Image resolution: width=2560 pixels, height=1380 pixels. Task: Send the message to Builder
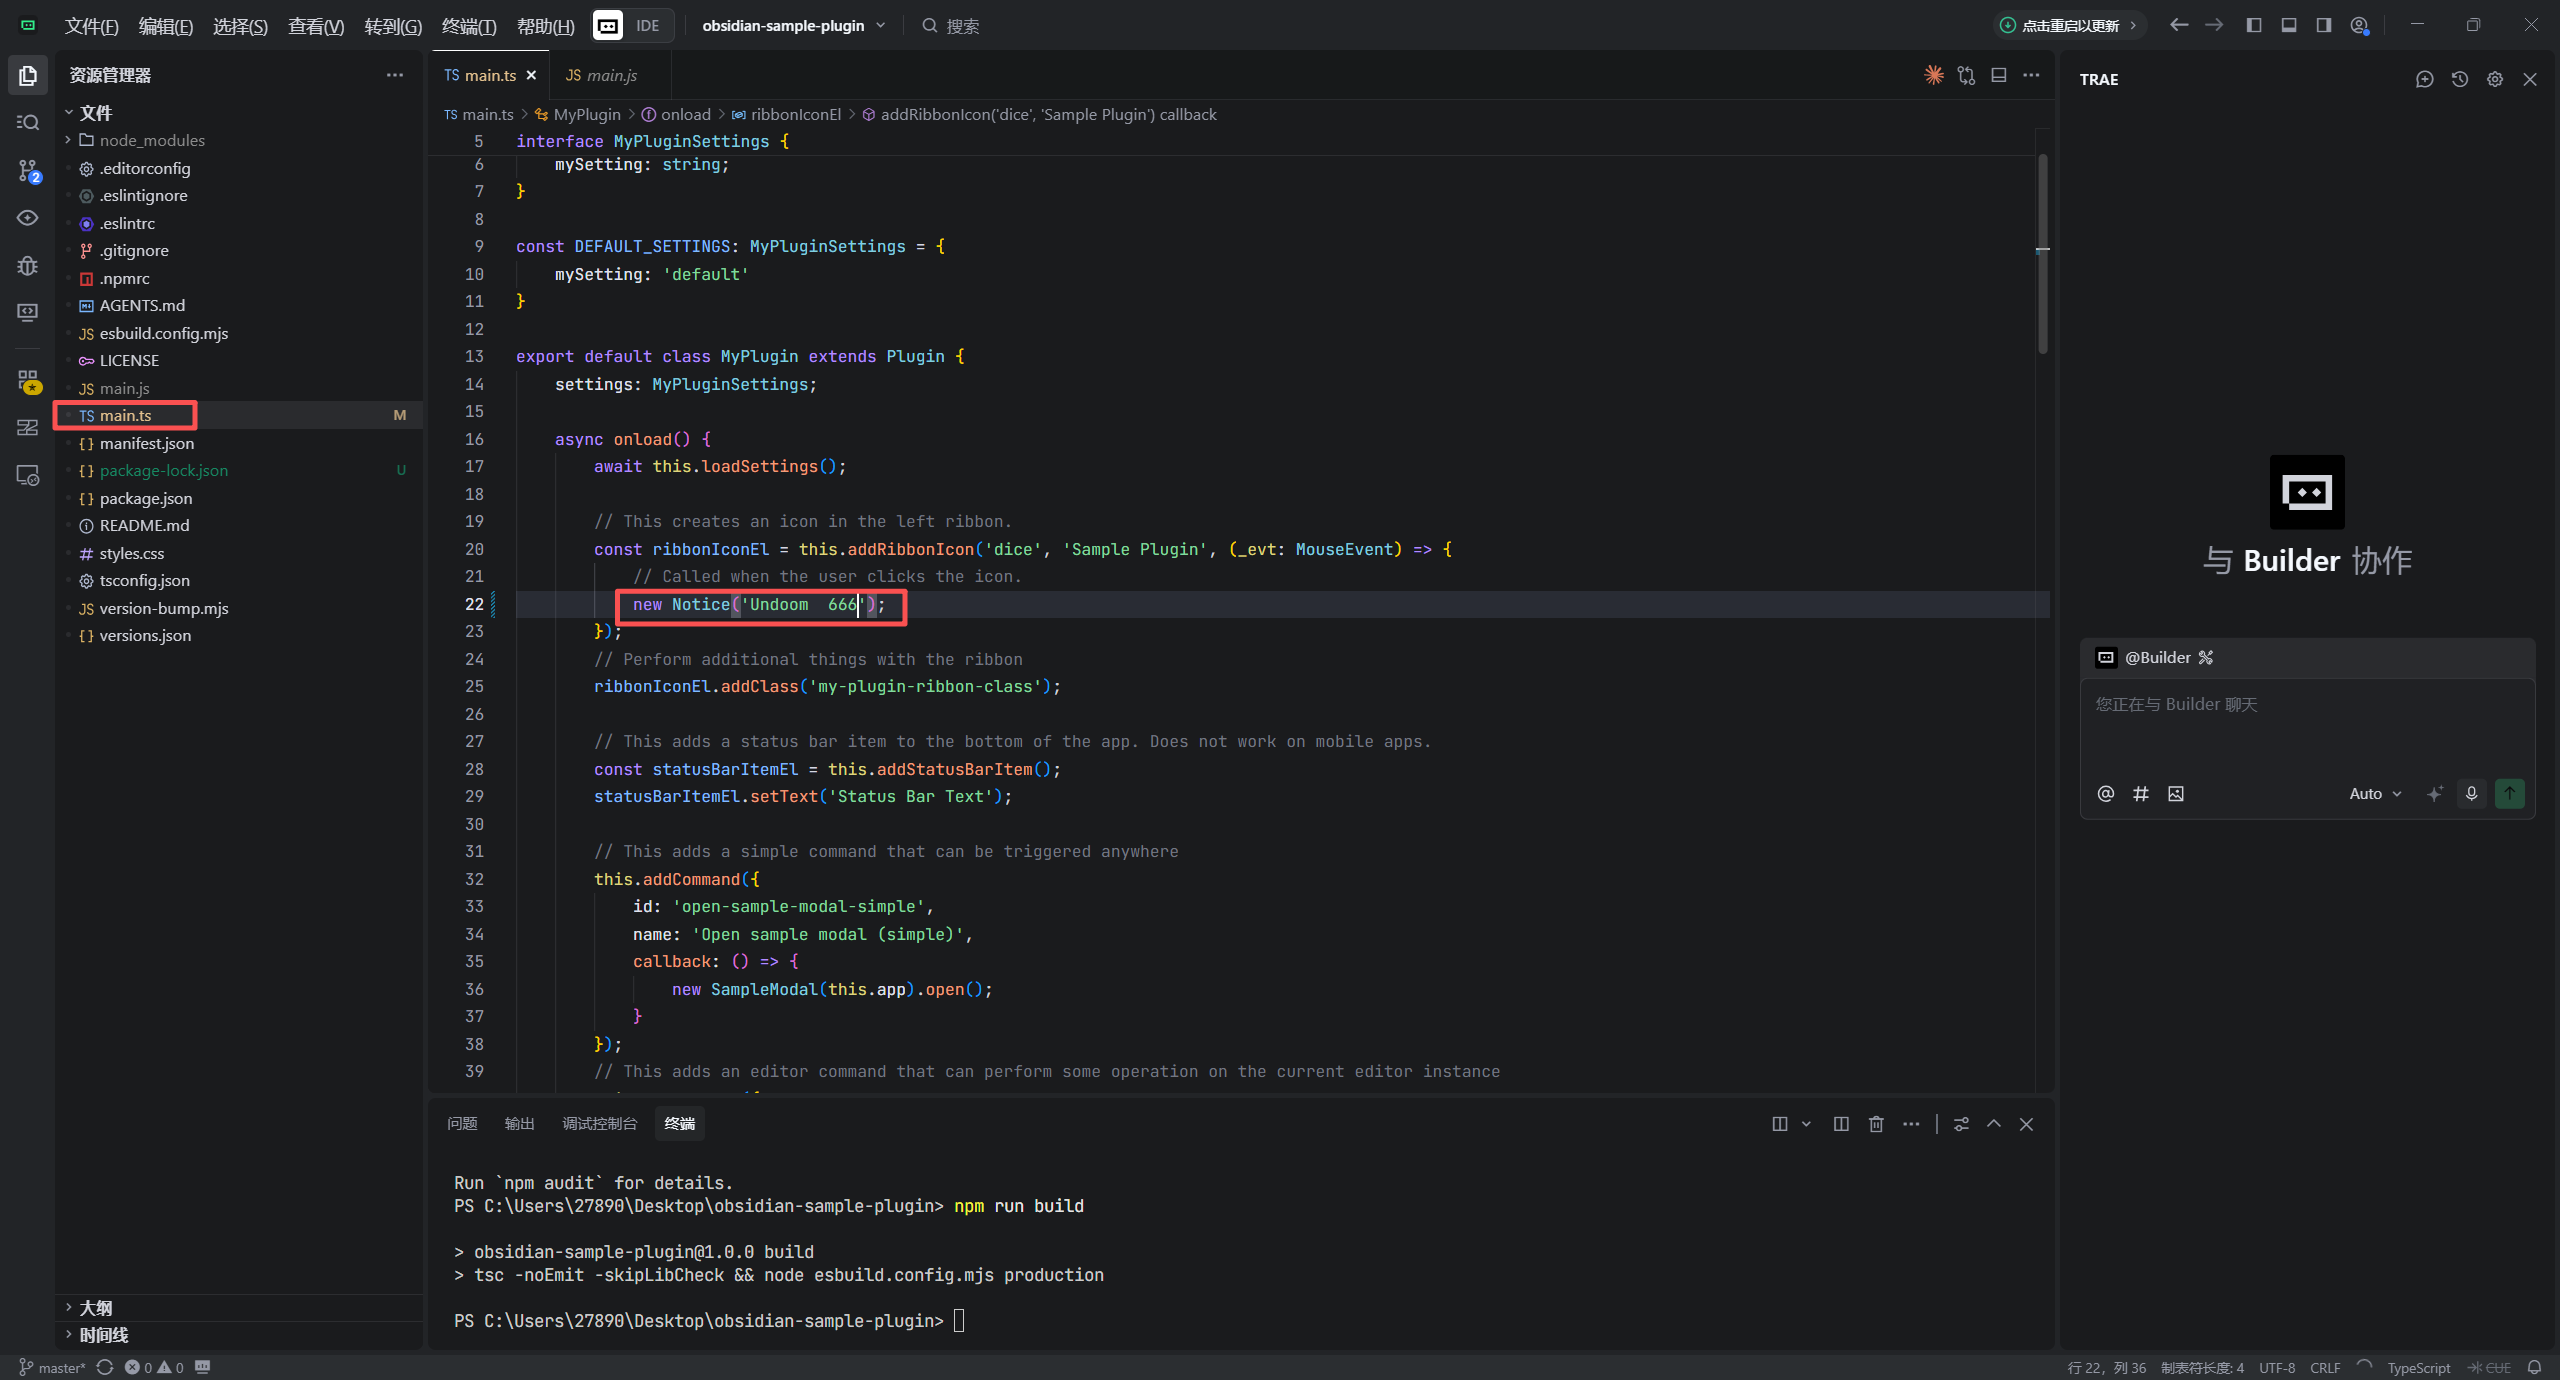[2509, 793]
